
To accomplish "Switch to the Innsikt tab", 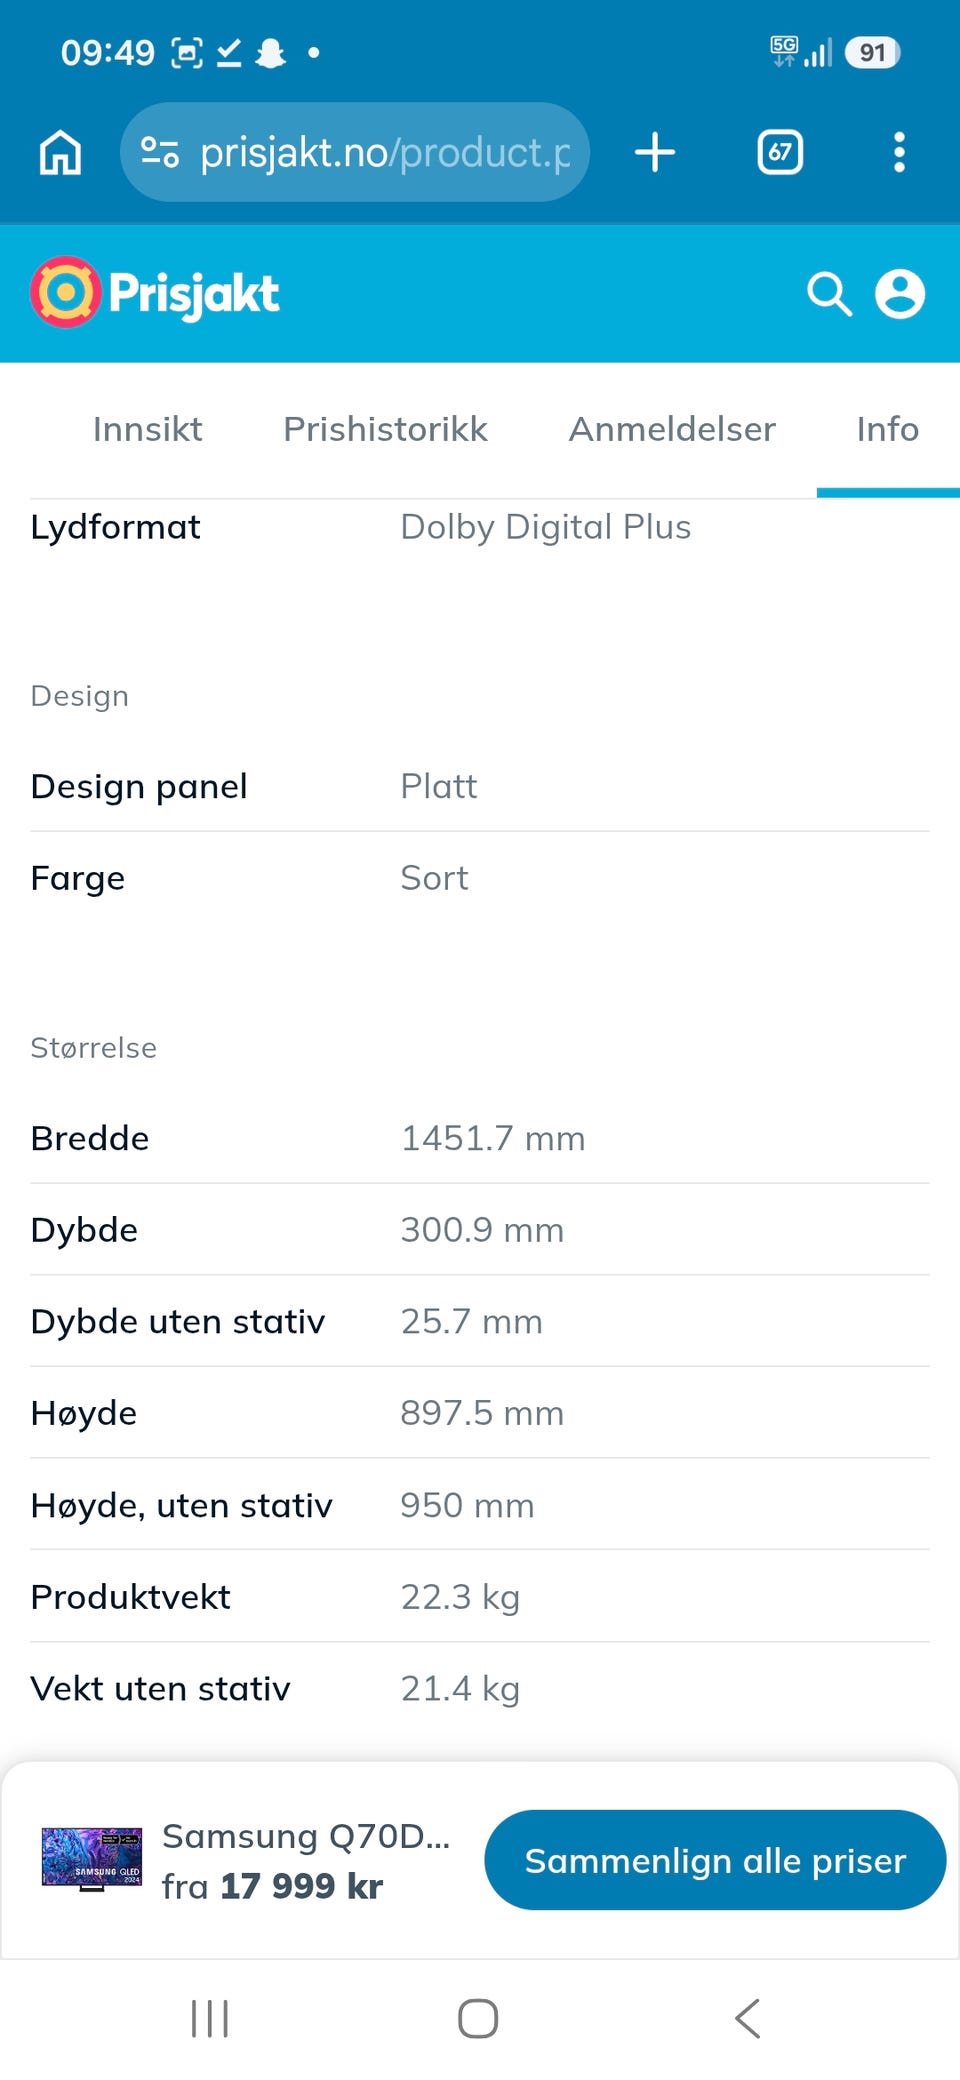I will (x=148, y=429).
